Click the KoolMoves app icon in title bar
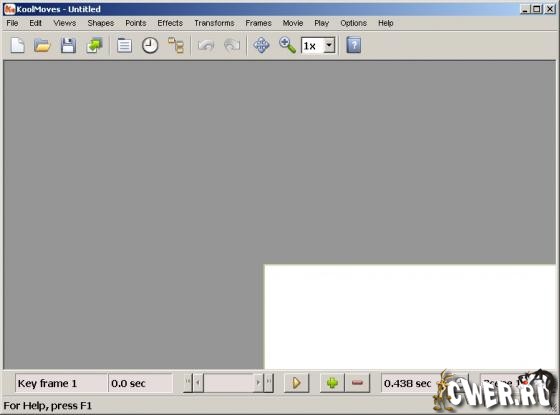This screenshot has width=560, height=415. tap(9, 9)
